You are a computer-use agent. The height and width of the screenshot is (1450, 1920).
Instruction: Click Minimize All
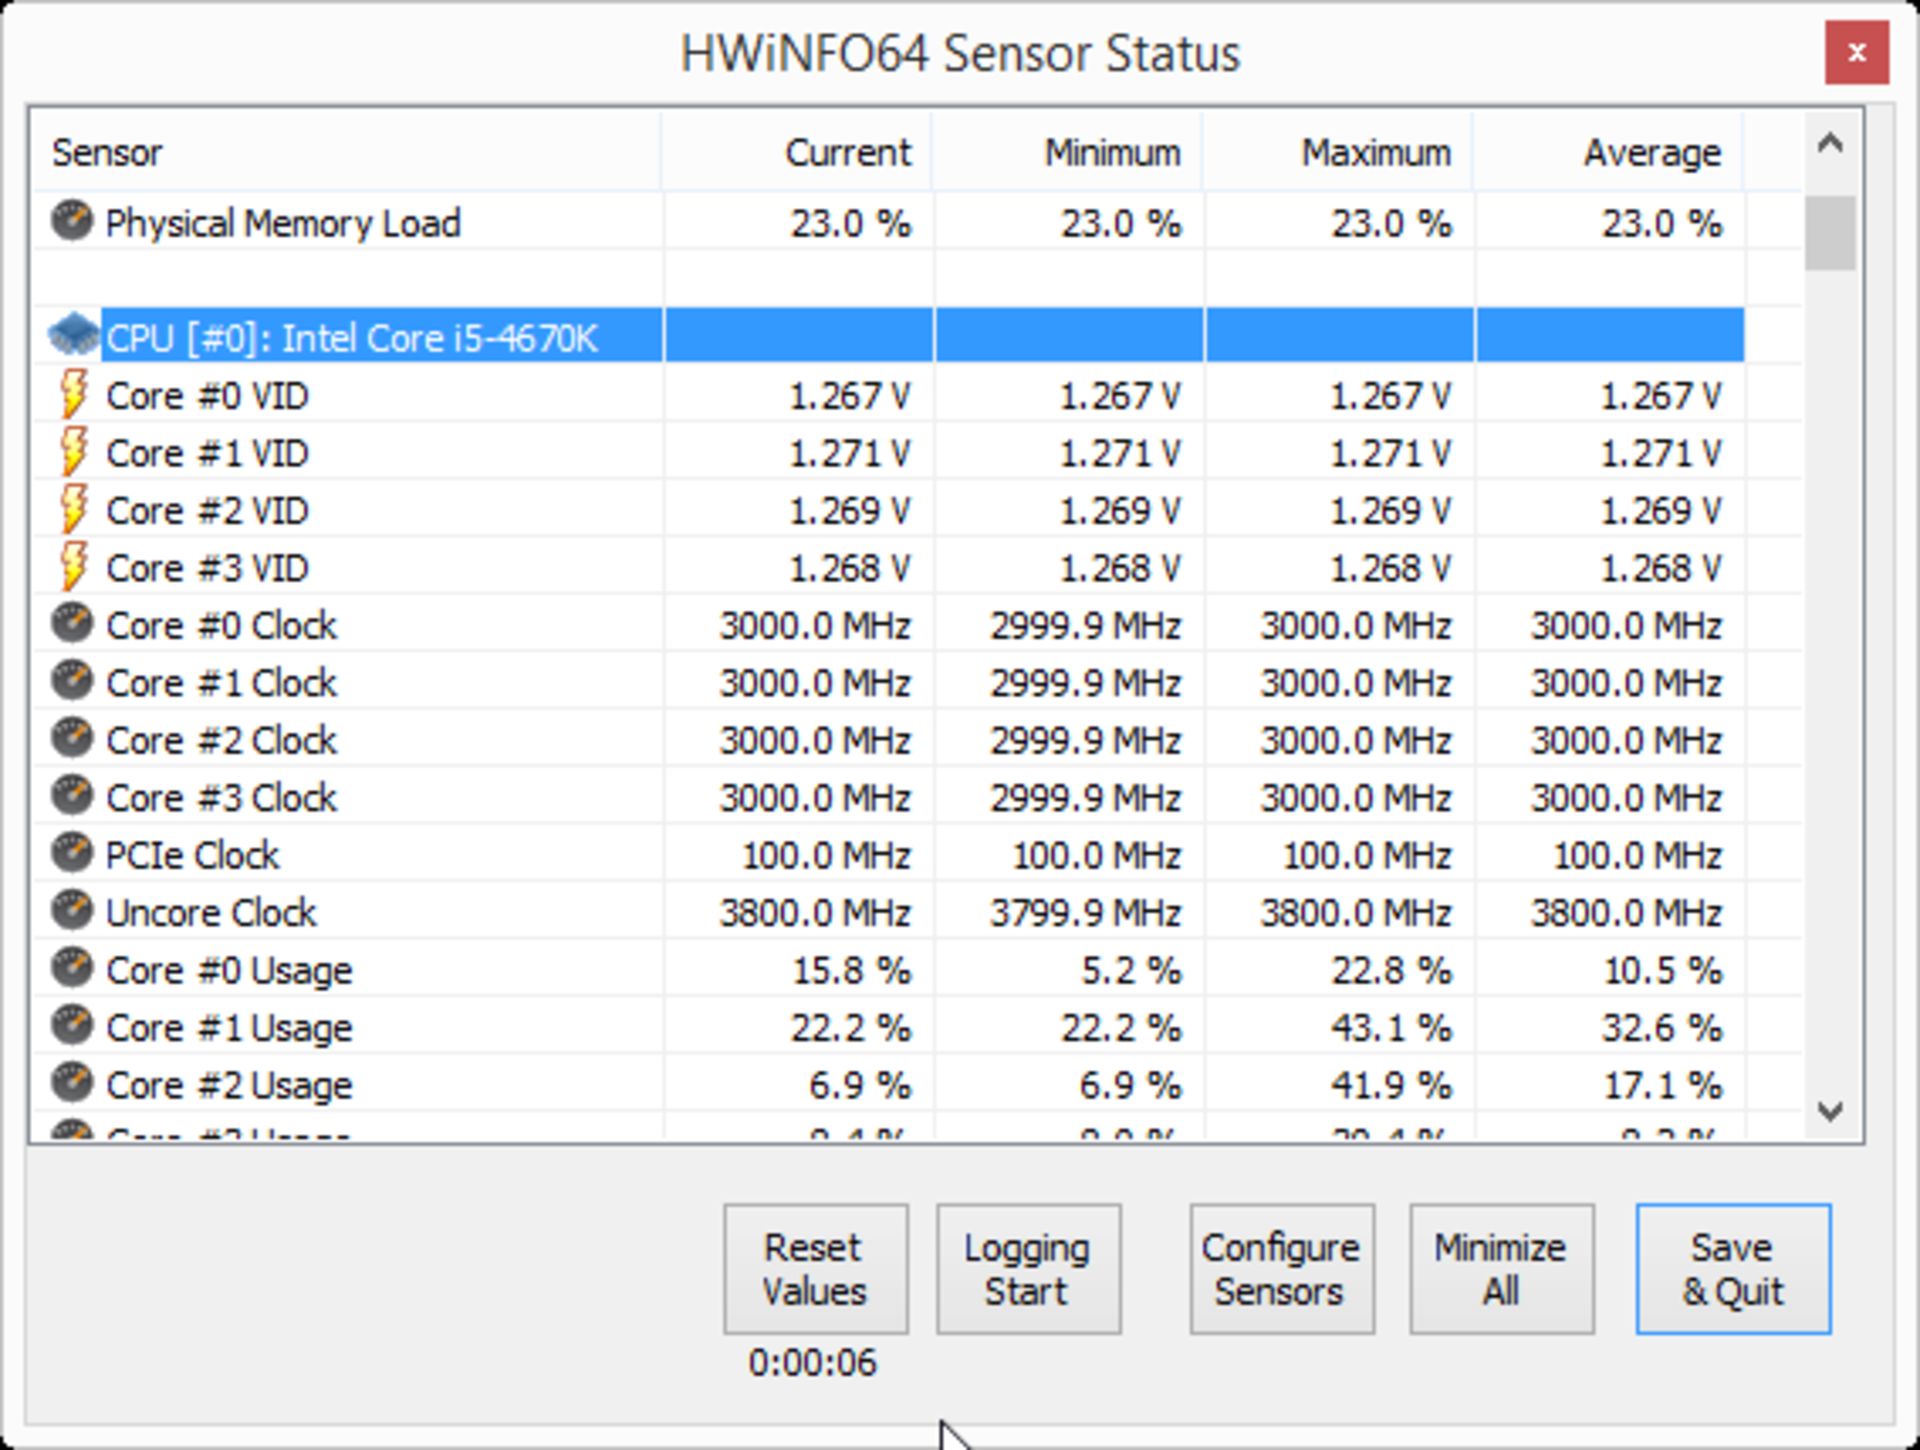[x=1501, y=1268]
